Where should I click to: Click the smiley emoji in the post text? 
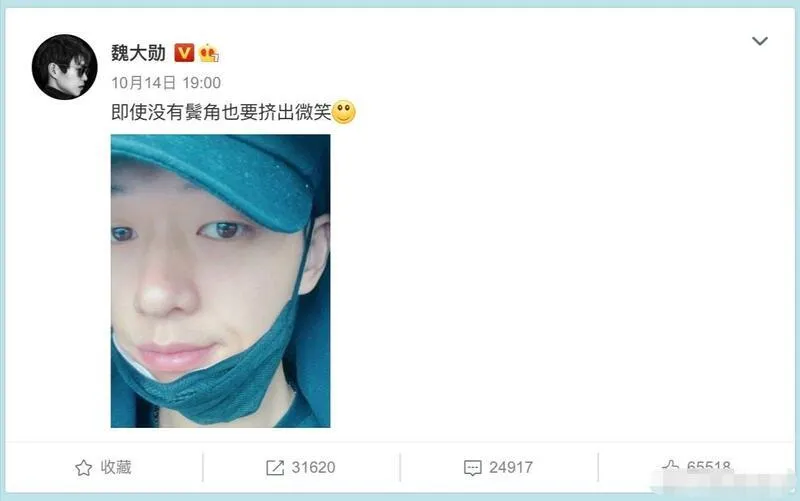pos(343,112)
